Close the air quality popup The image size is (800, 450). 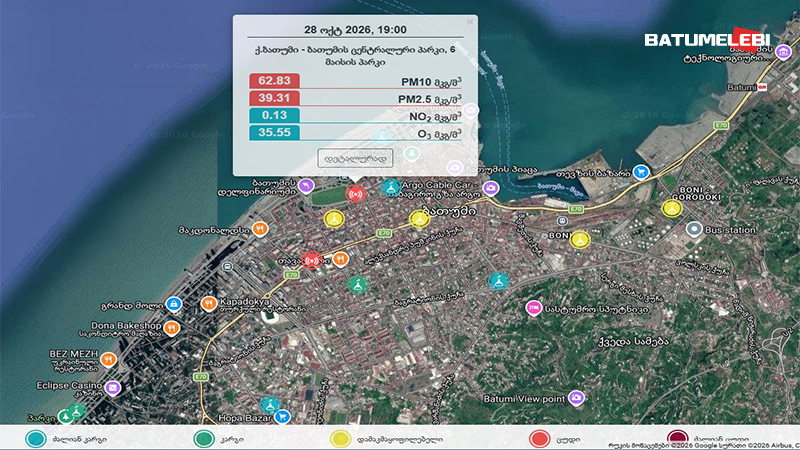coord(470,22)
